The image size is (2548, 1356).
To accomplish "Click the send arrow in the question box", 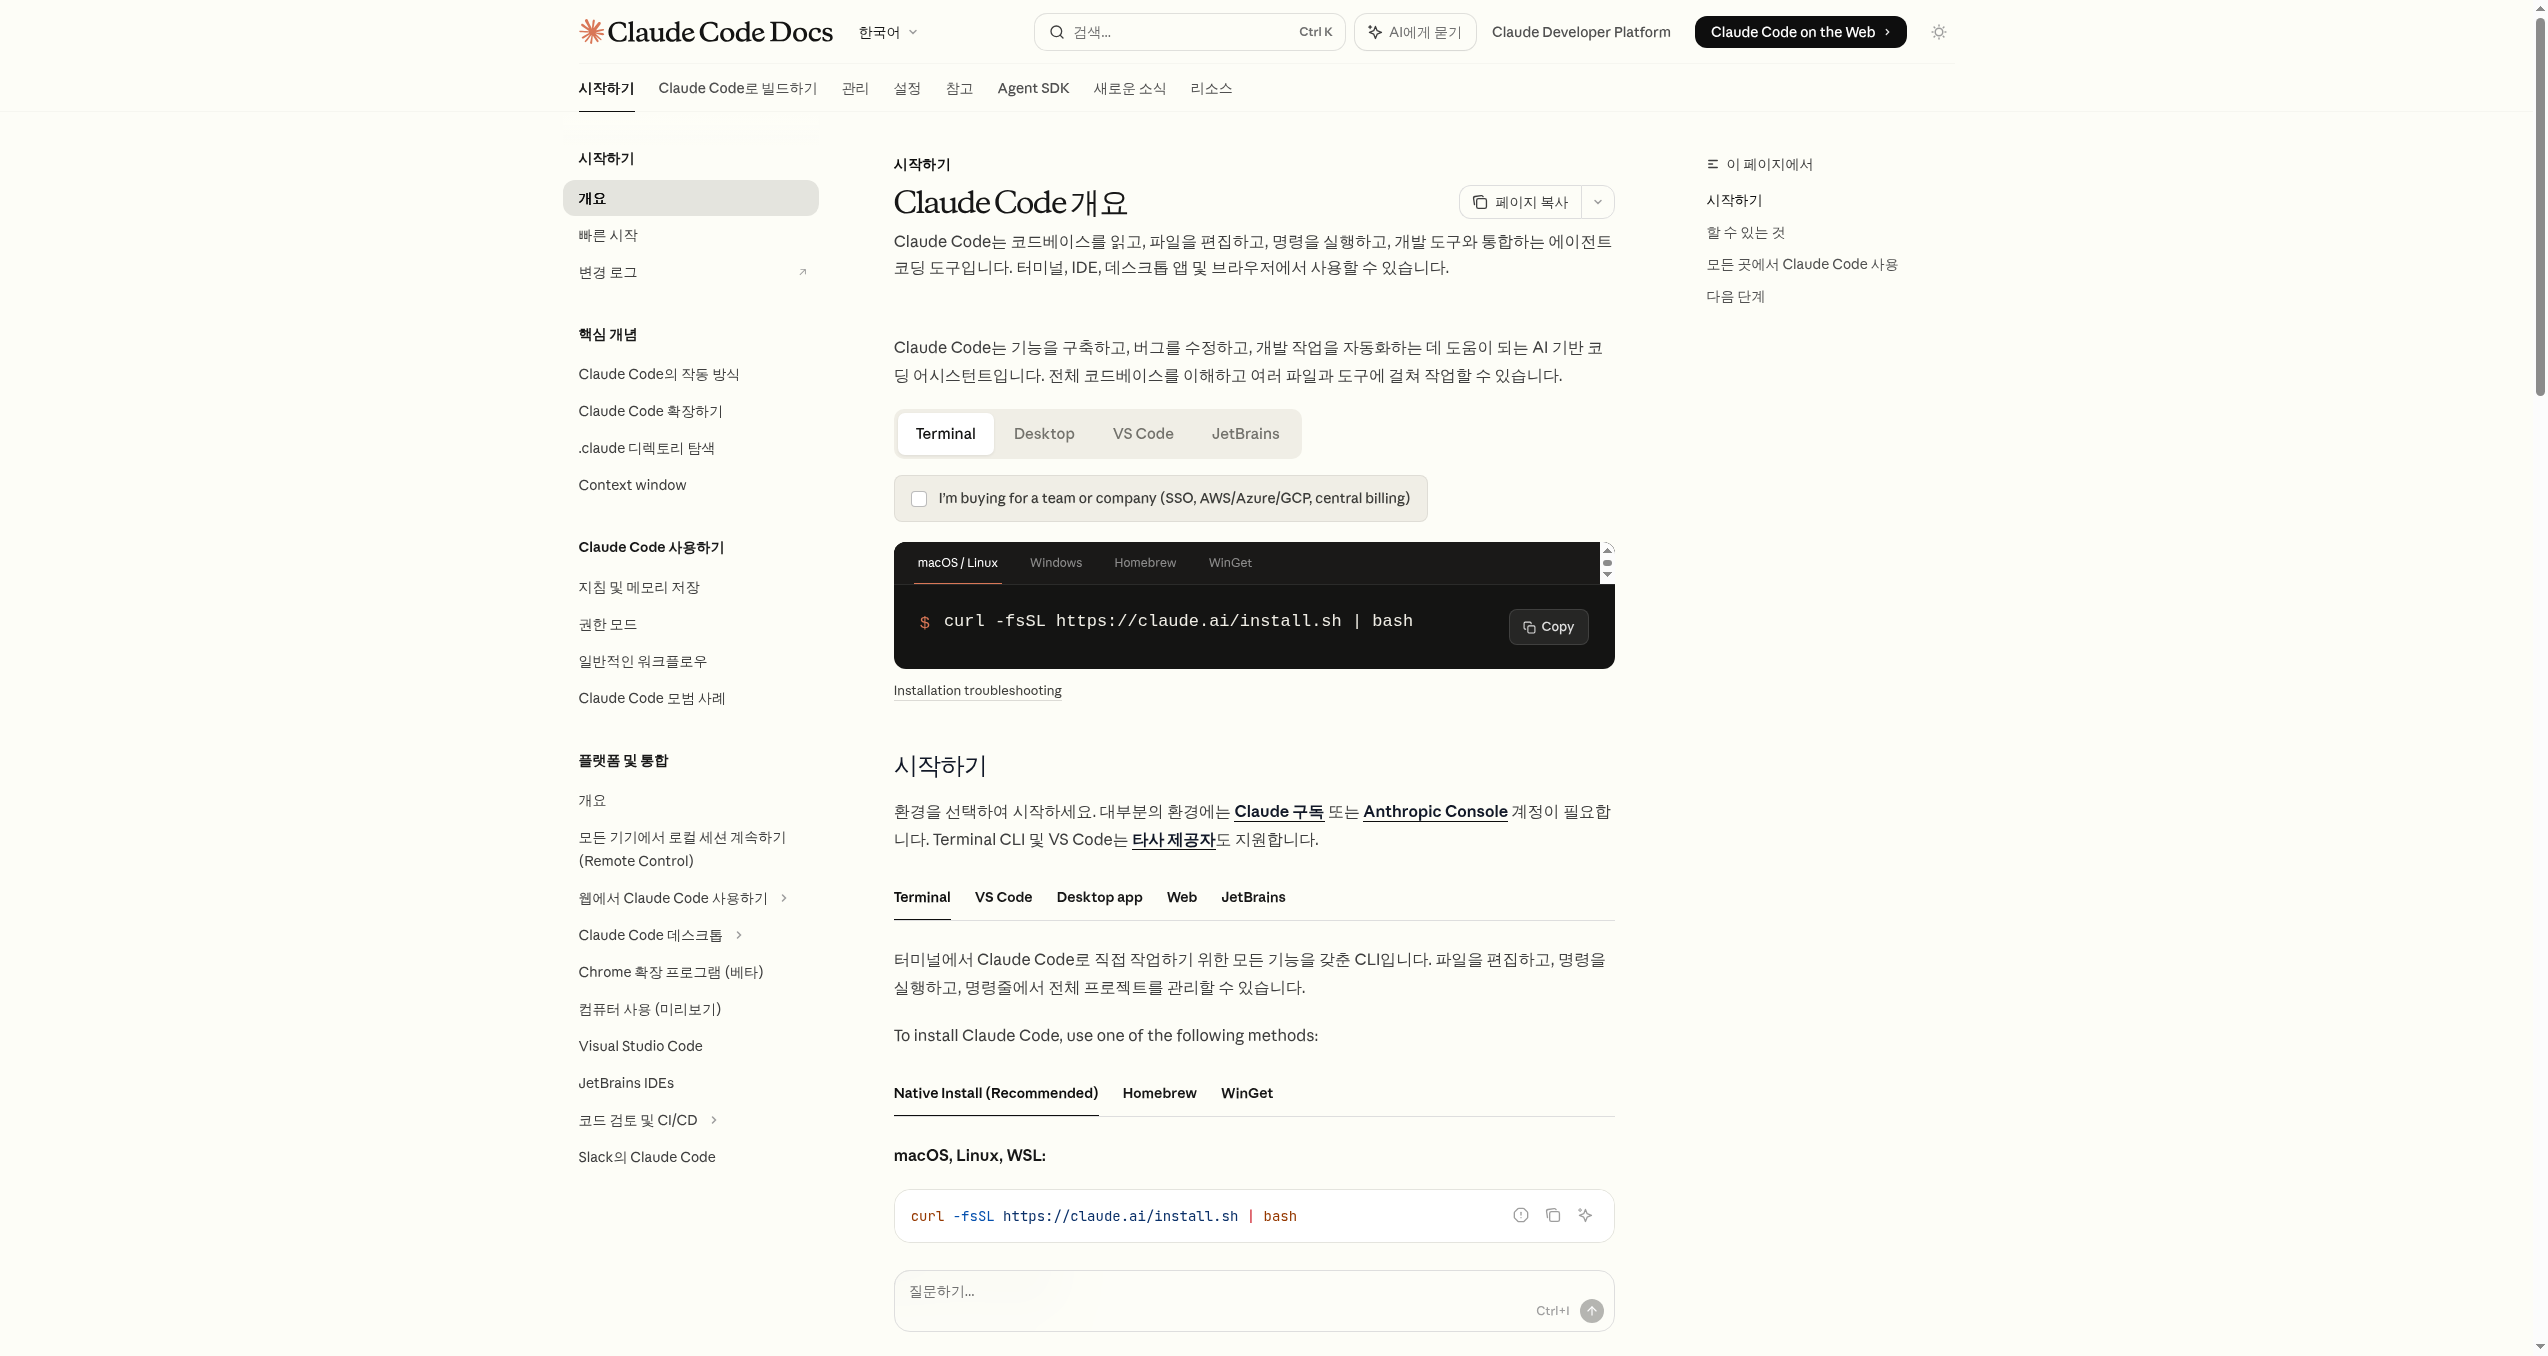I will click(1591, 1311).
